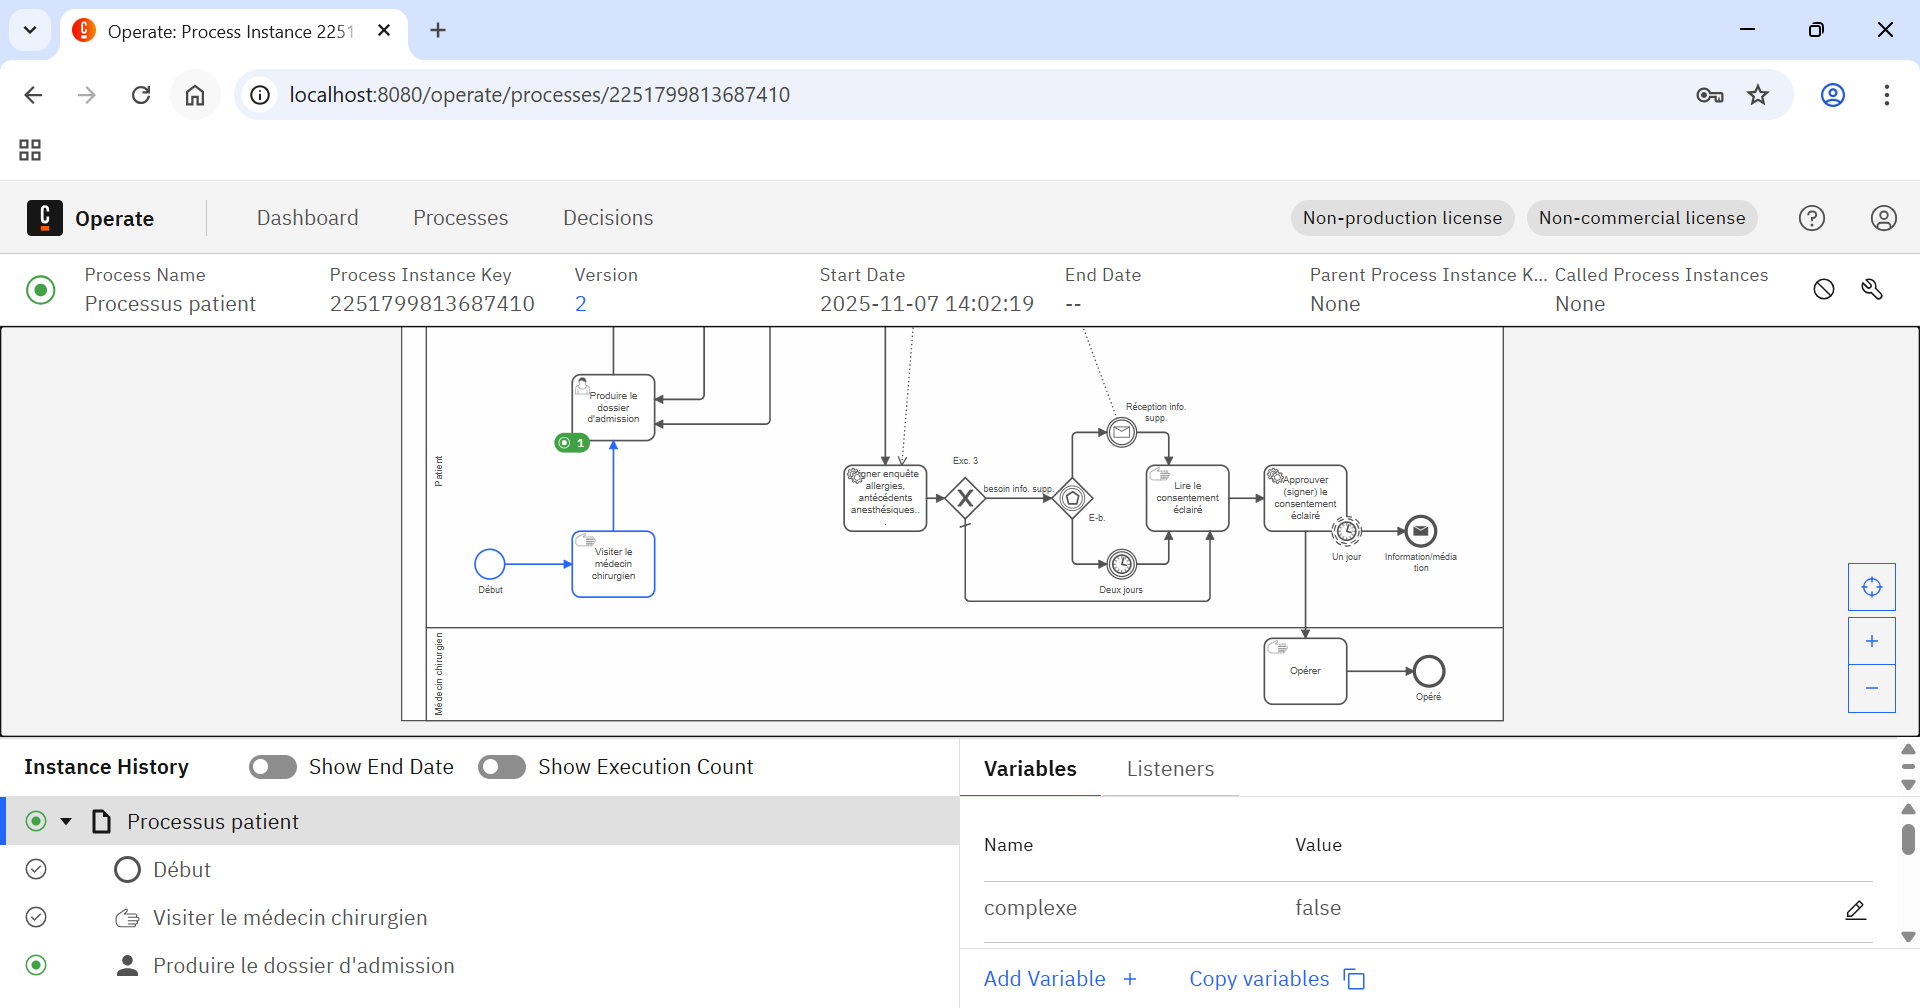Click the Operate logo icon
The height and width of the screenshot is (1008, 1920).
click(44, 218)
